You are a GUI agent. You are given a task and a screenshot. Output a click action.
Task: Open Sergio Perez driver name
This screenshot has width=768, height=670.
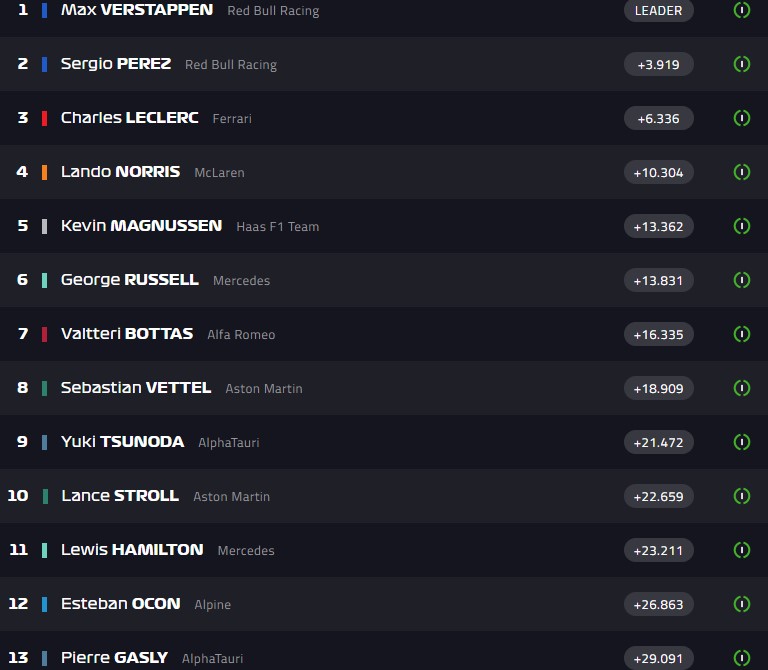point(116,64)
